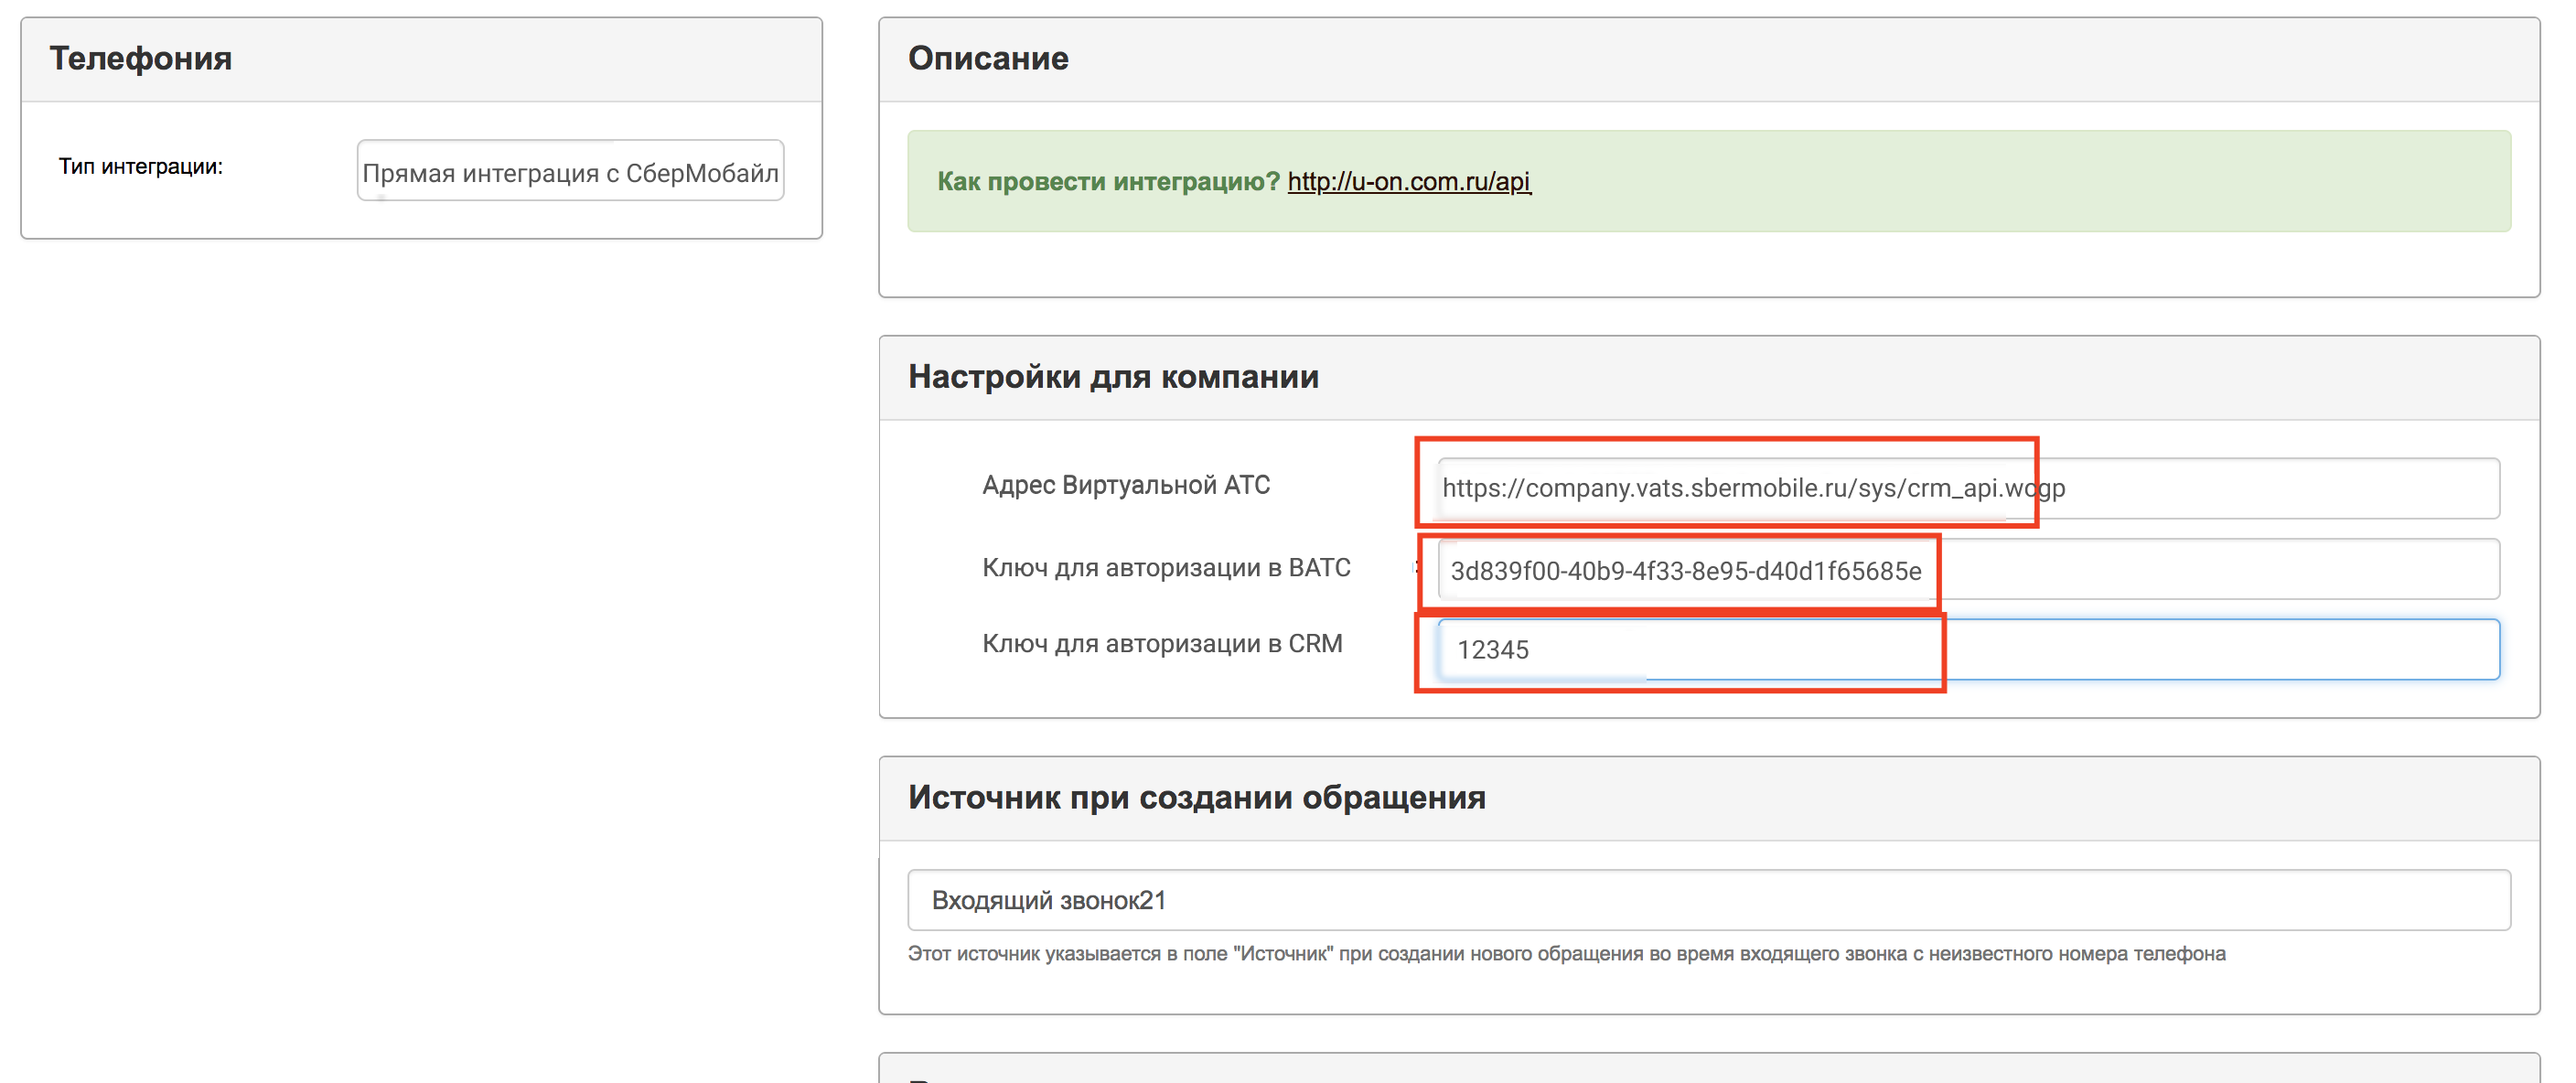The image size is (2576, 1083).
Task: Select the Входящий звонок21 source field
Action: (x=1708, y=900)
